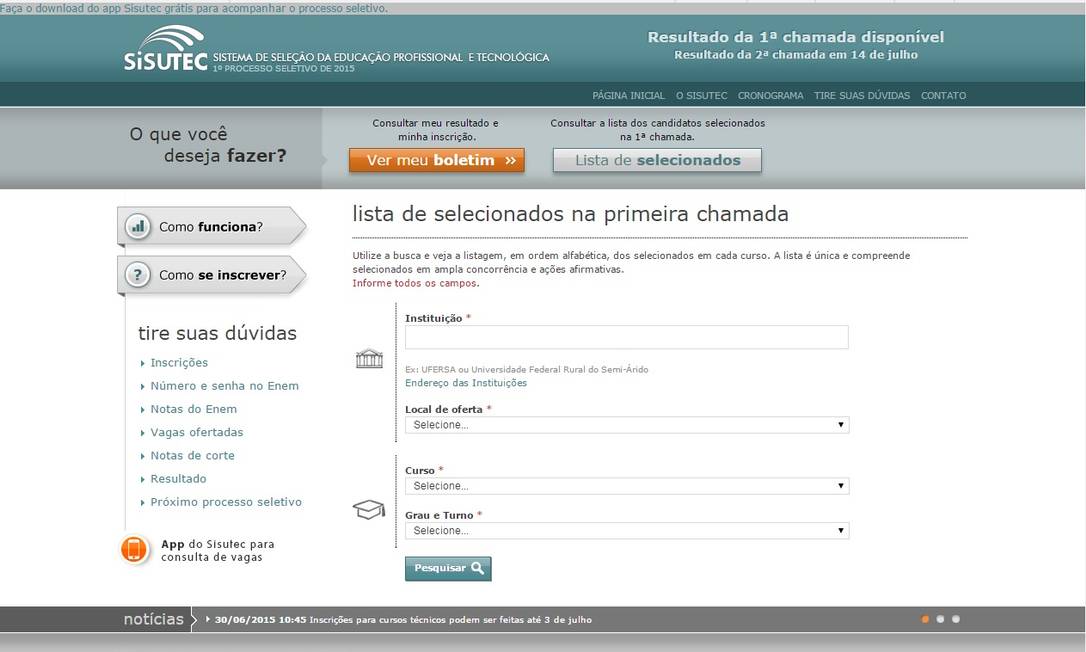1086x652 pixels.
Task: Open the Contato menu item
Action: 943,96
